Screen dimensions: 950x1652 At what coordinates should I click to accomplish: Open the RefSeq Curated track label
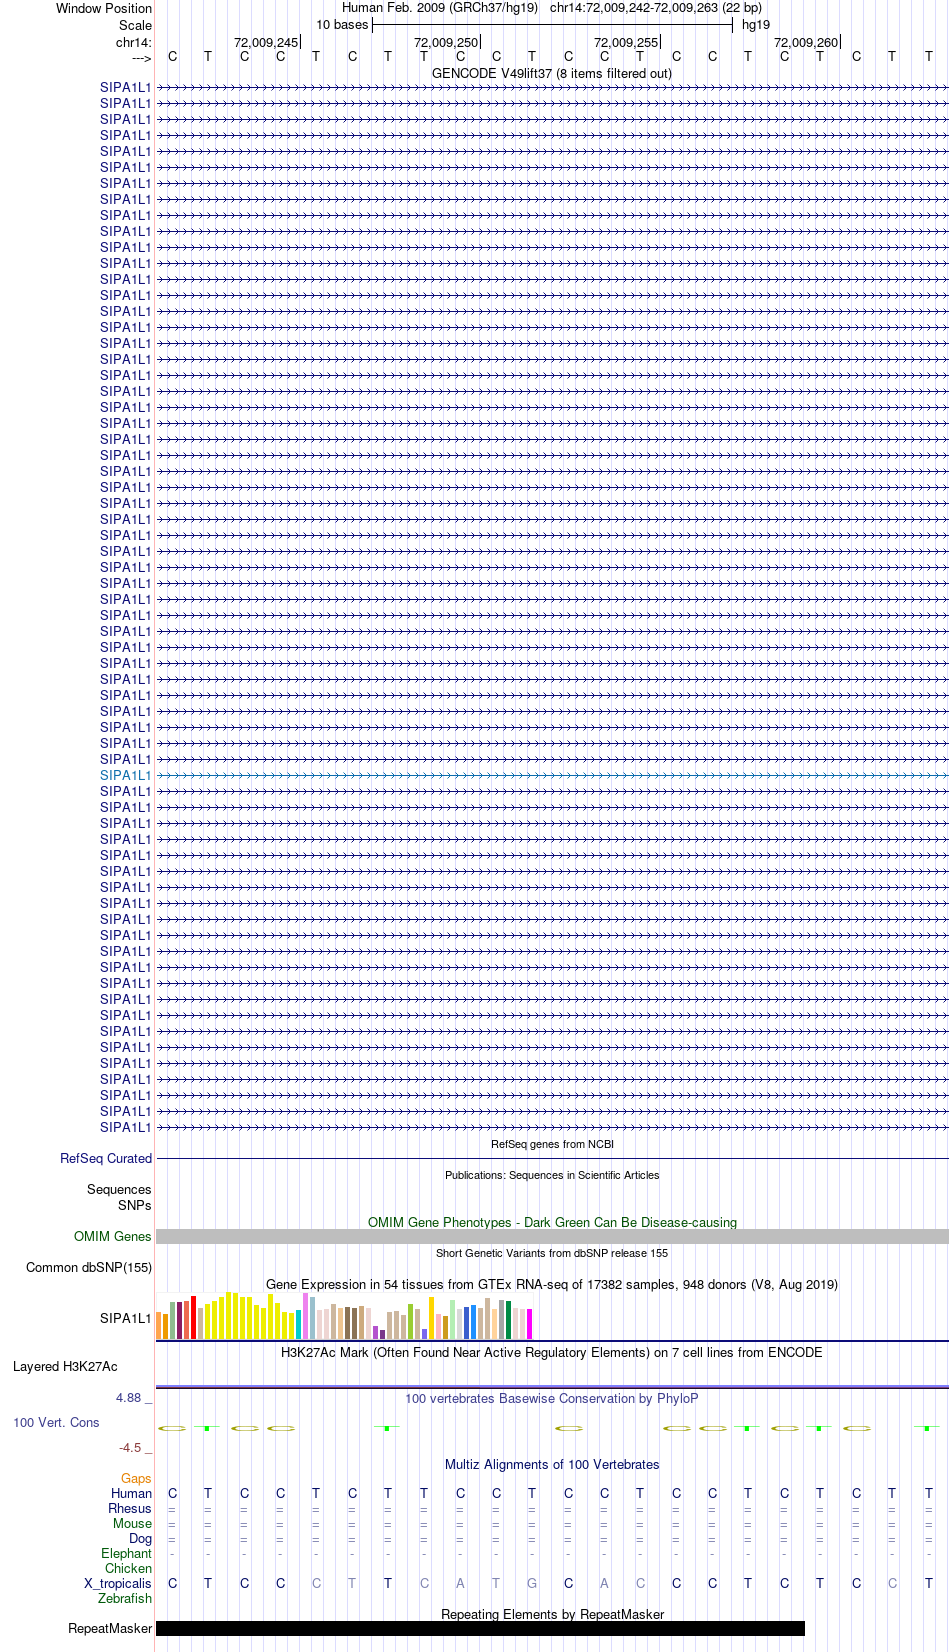coord(106,1158)
